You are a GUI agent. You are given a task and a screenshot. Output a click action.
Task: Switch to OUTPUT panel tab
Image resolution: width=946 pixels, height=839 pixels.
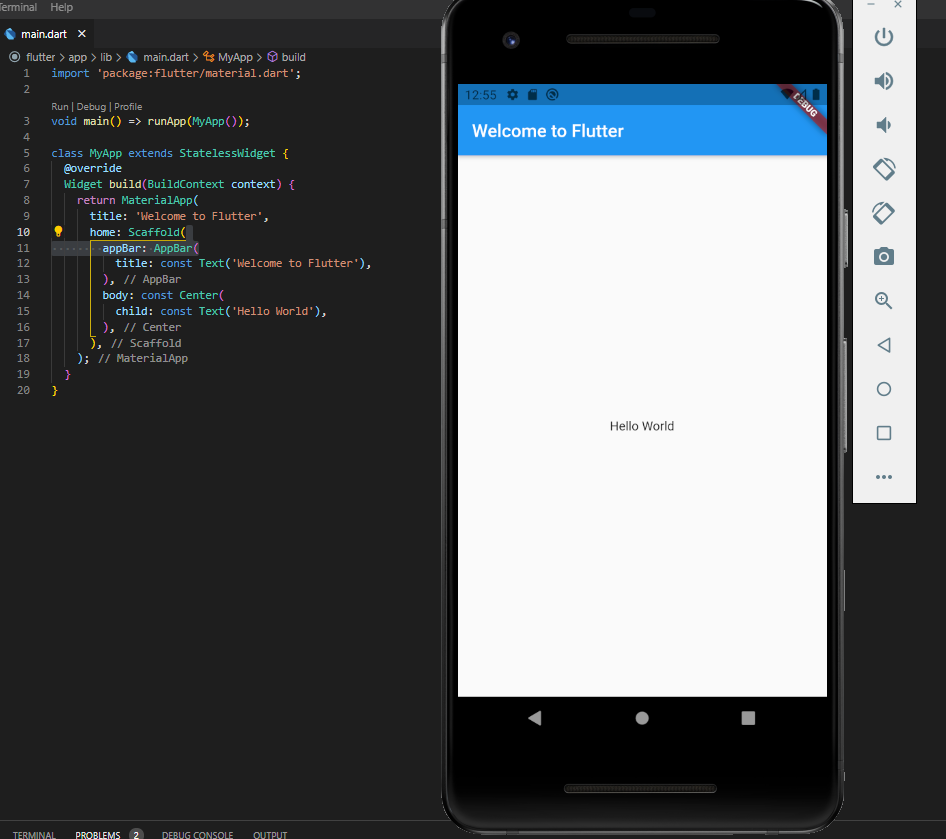[x=270, y=835]
